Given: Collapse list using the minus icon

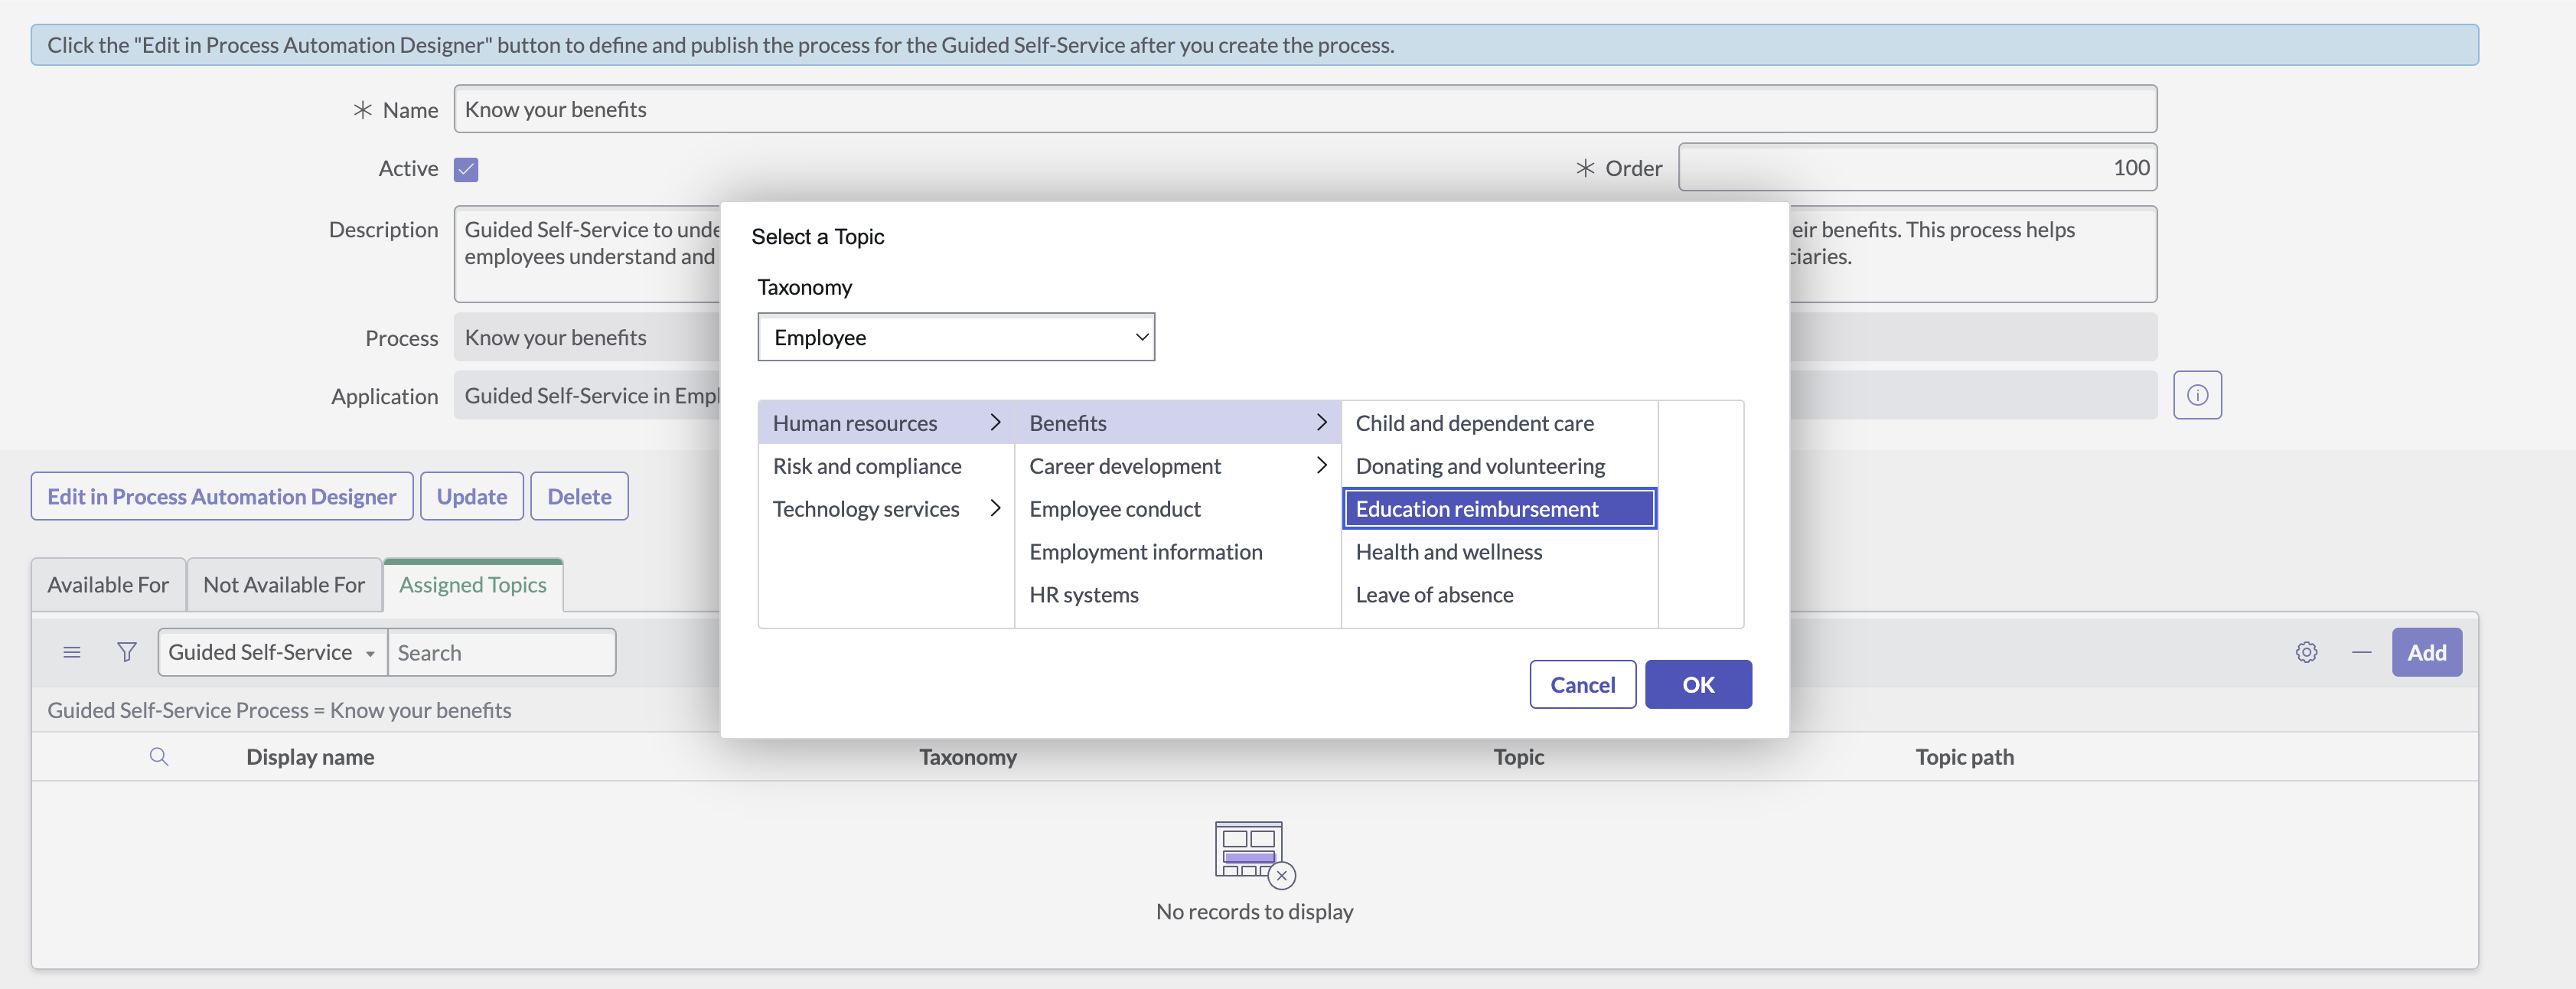Looking at the screenshot, I should point(2361,653).
